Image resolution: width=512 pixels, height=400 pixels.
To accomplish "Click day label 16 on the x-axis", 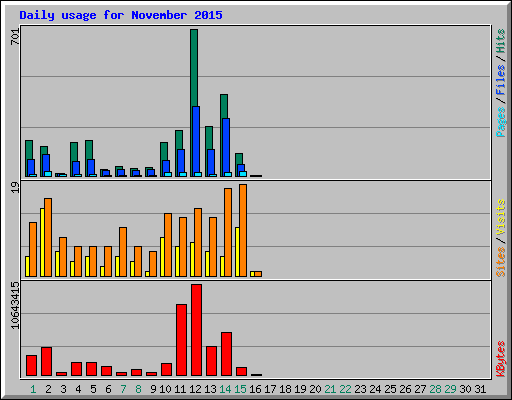I will 255,389.
